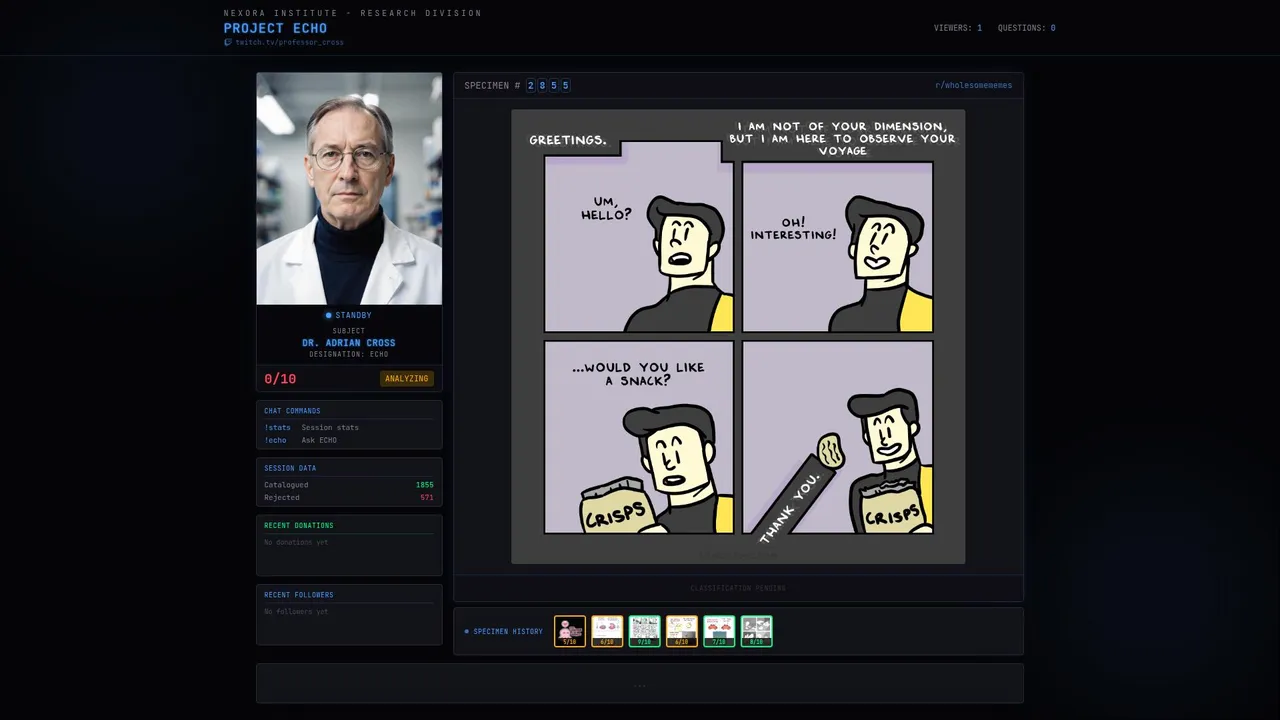Open the 9/10 specimen history thumbnail
The image size is (1280, 720).
644,631
